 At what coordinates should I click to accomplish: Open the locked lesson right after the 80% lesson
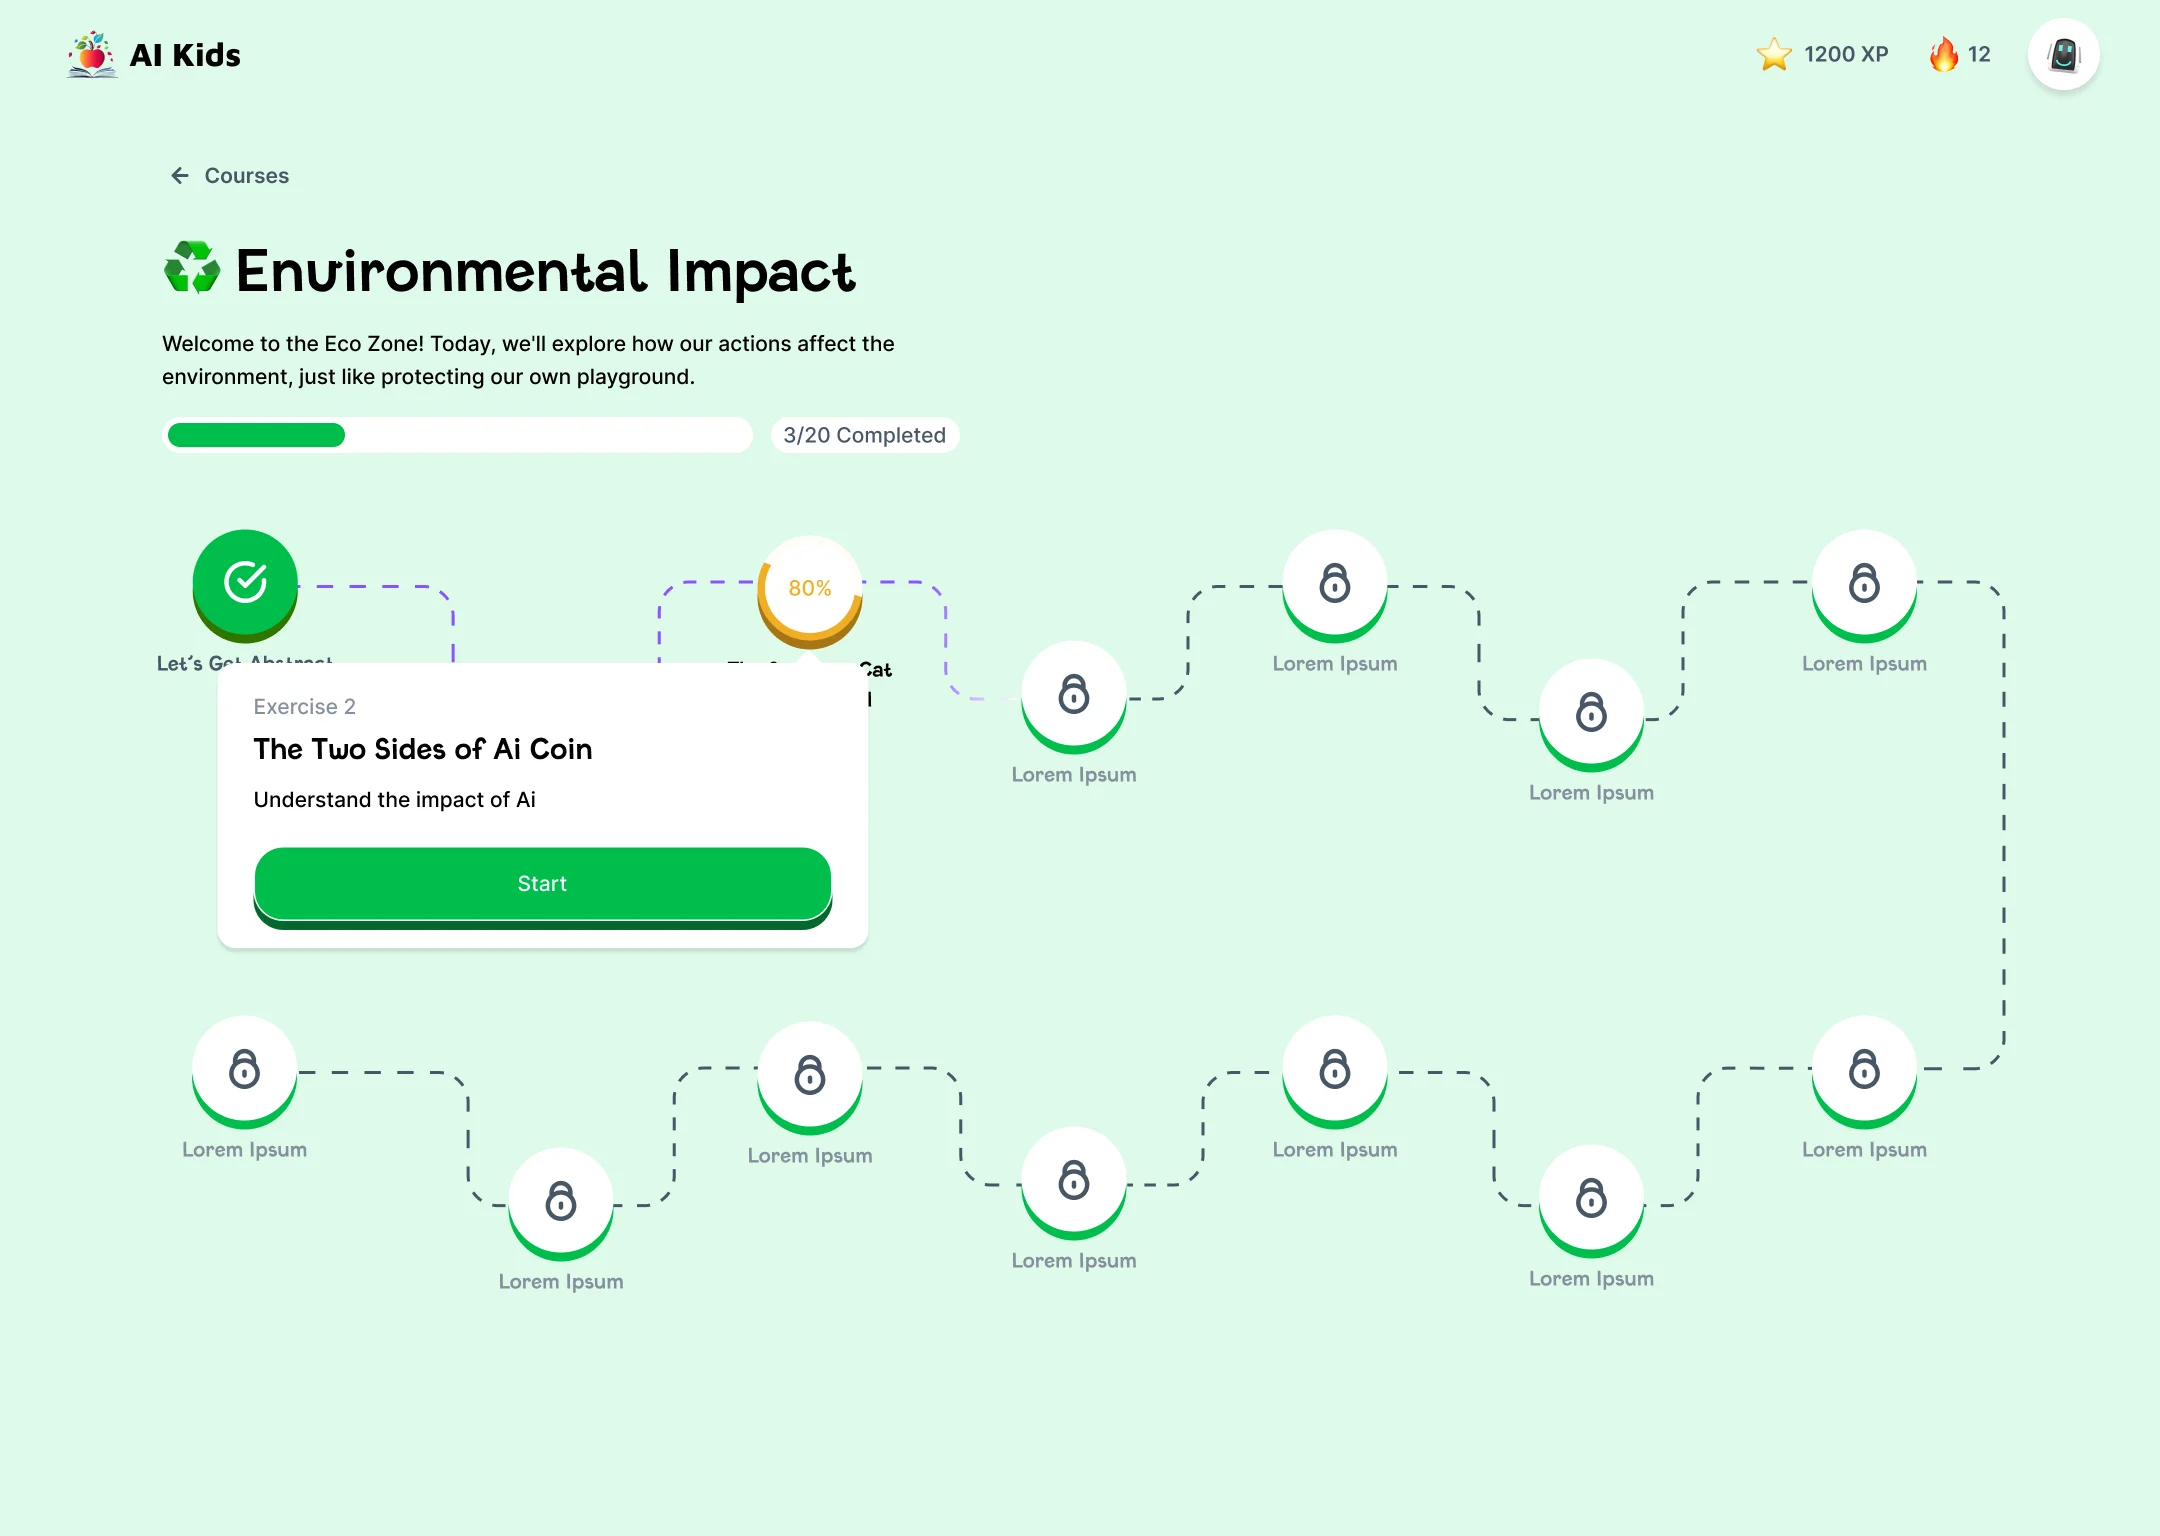pos(1074,696)
